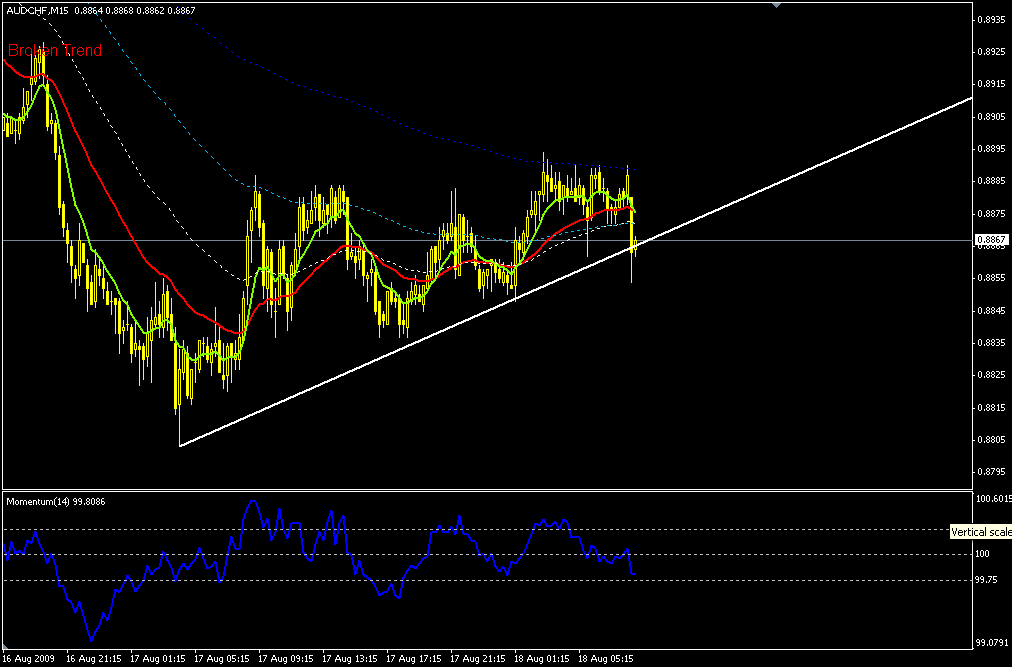Click the 100.6015 value on Momentum scale
1012x667 pixels.
coord(992,498)
